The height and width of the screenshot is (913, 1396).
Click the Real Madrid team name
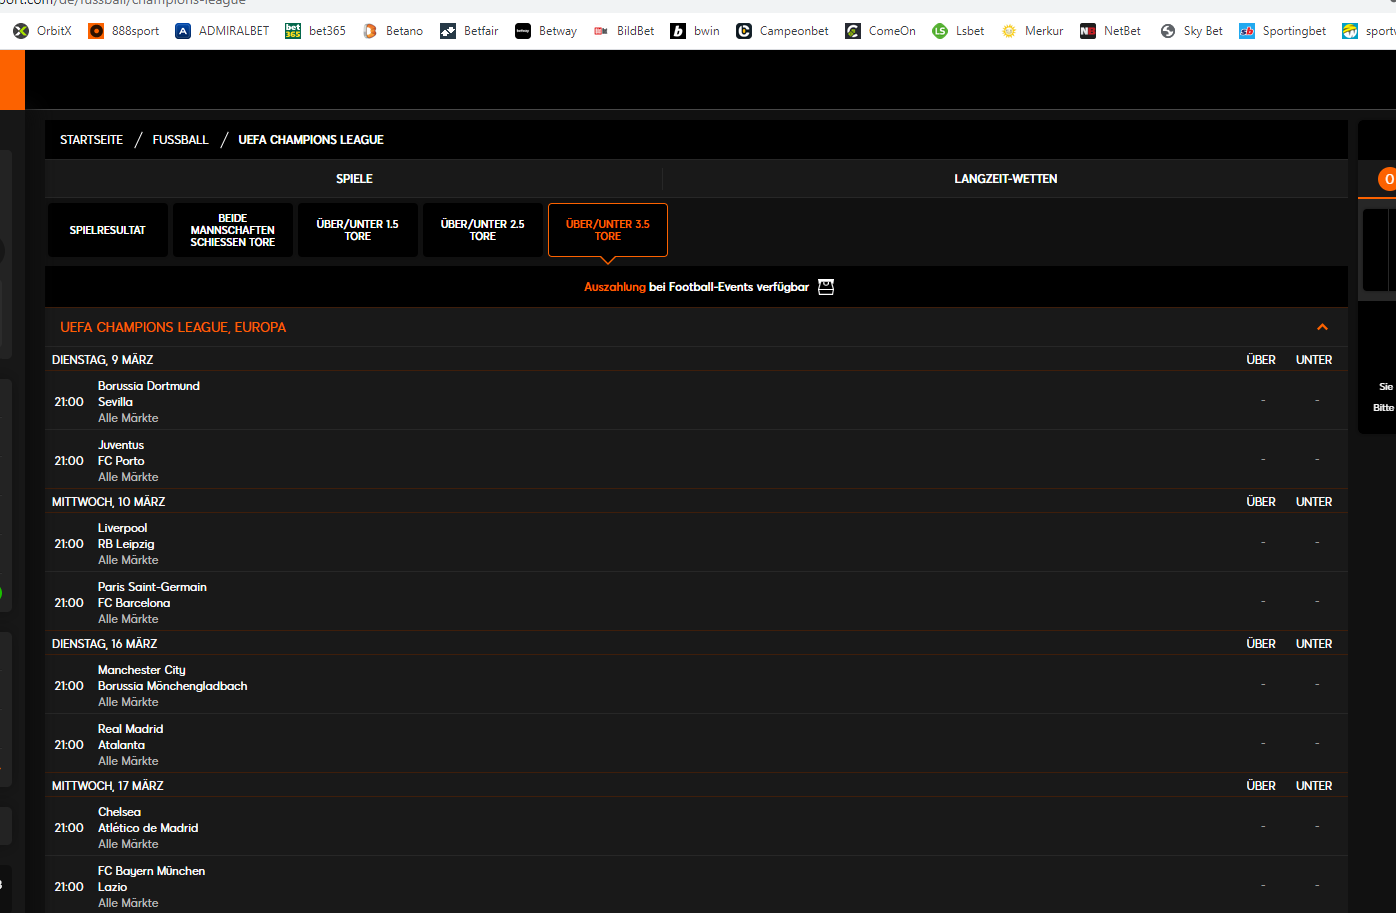pyautogui.click(x=130, y=729)
